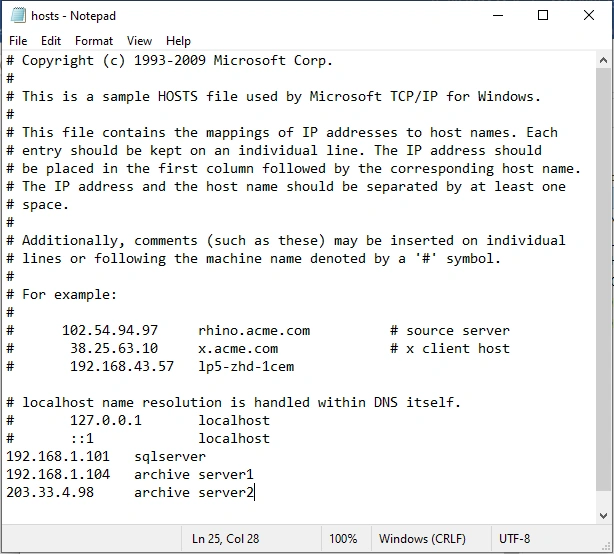This screenshot has height=554, width=614.
Task: Open the Edit menu
Action: tap(51, 41)
